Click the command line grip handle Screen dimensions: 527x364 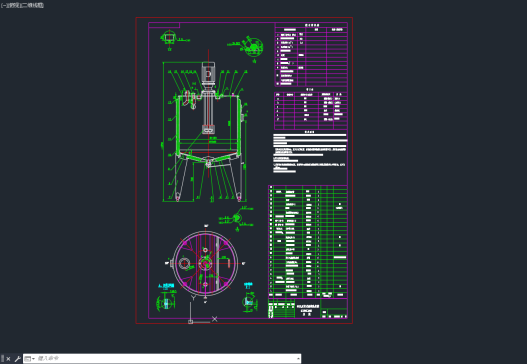tap(2, 359)
